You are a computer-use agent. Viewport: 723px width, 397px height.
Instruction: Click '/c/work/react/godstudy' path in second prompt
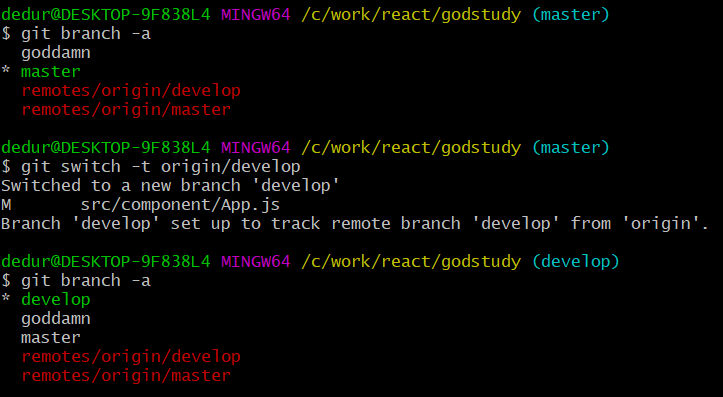(411, 148)
